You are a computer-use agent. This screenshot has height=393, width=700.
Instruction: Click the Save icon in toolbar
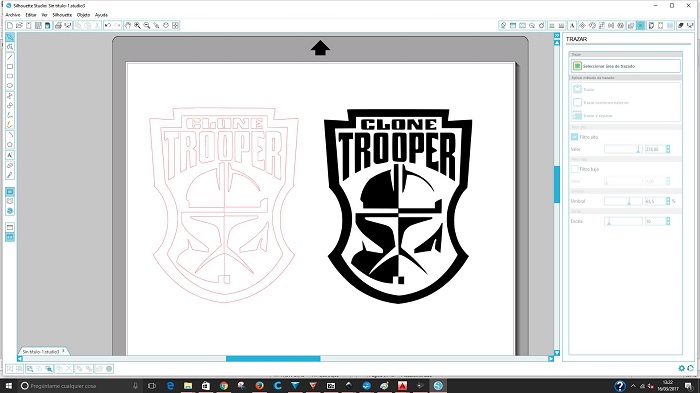click(x=38, y=25)
